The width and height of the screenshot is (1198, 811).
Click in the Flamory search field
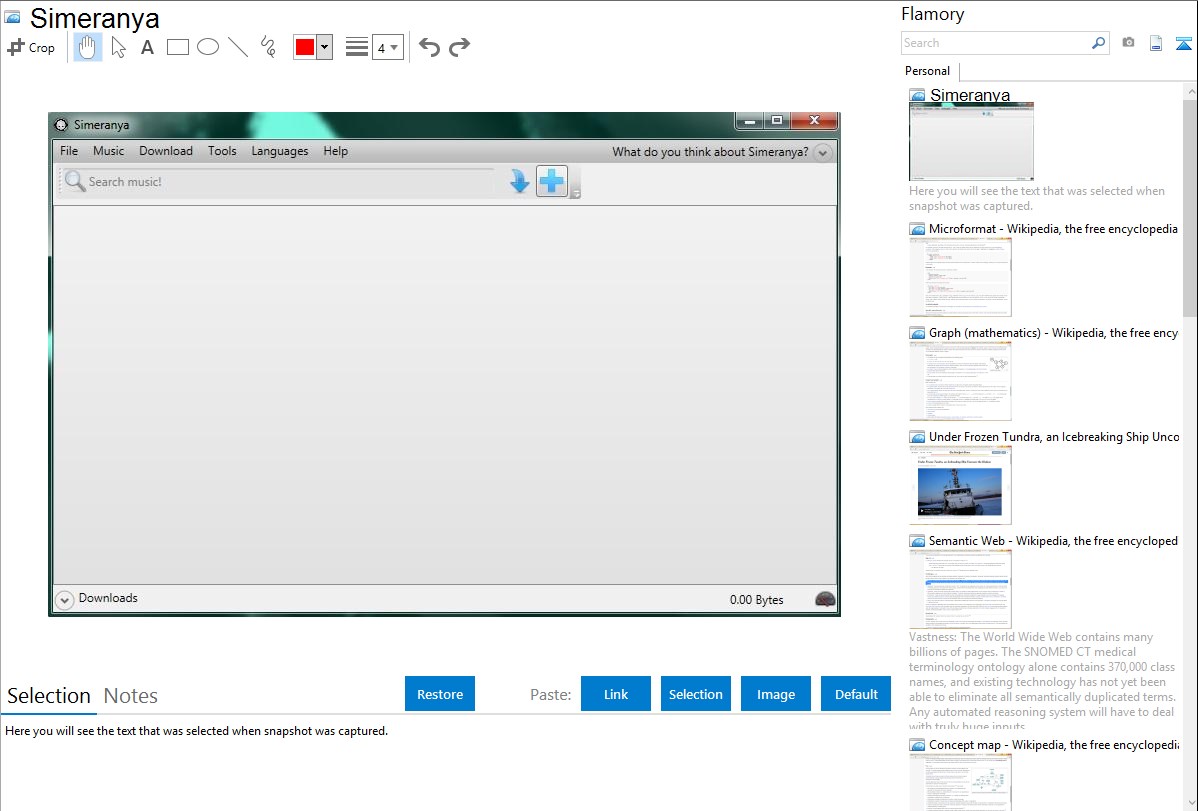995,43
